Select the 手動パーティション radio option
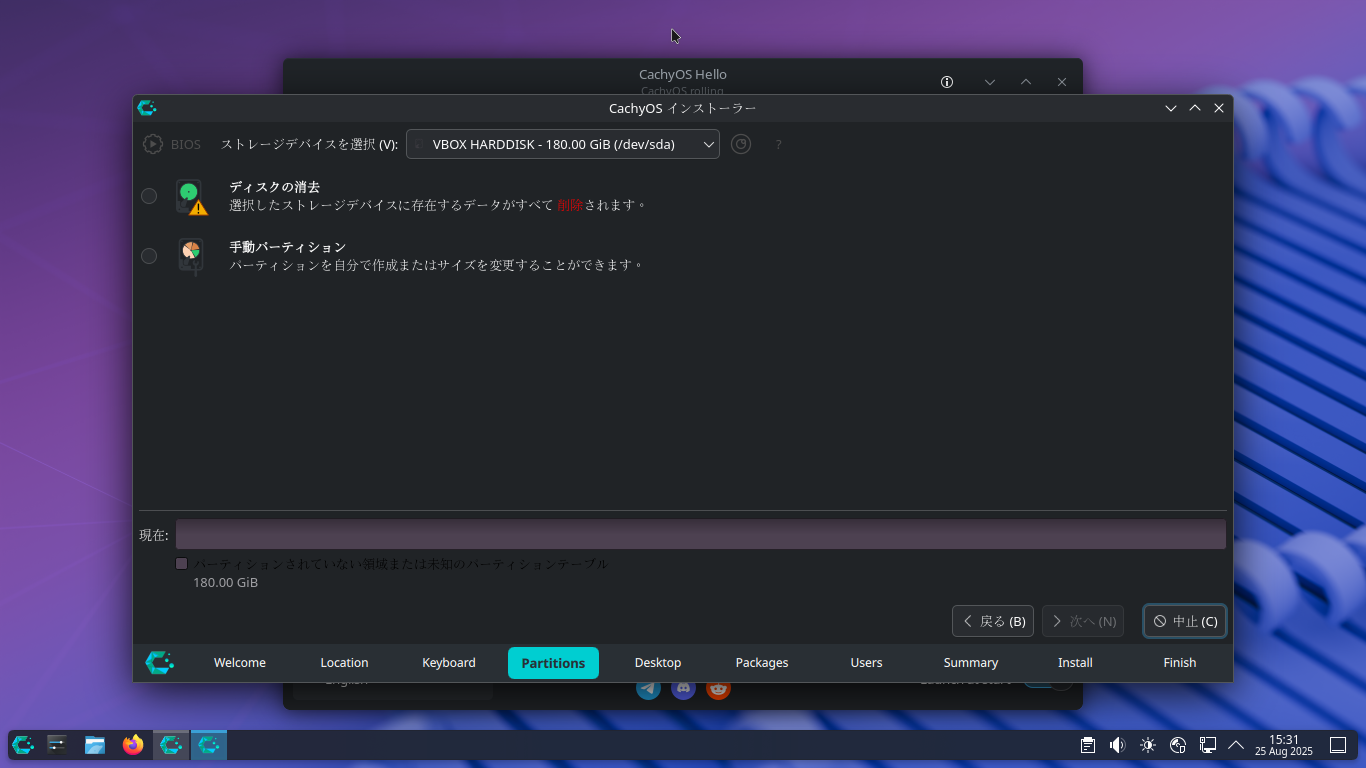This screenshot has width=1366, height=768. [x=149, y=256]
